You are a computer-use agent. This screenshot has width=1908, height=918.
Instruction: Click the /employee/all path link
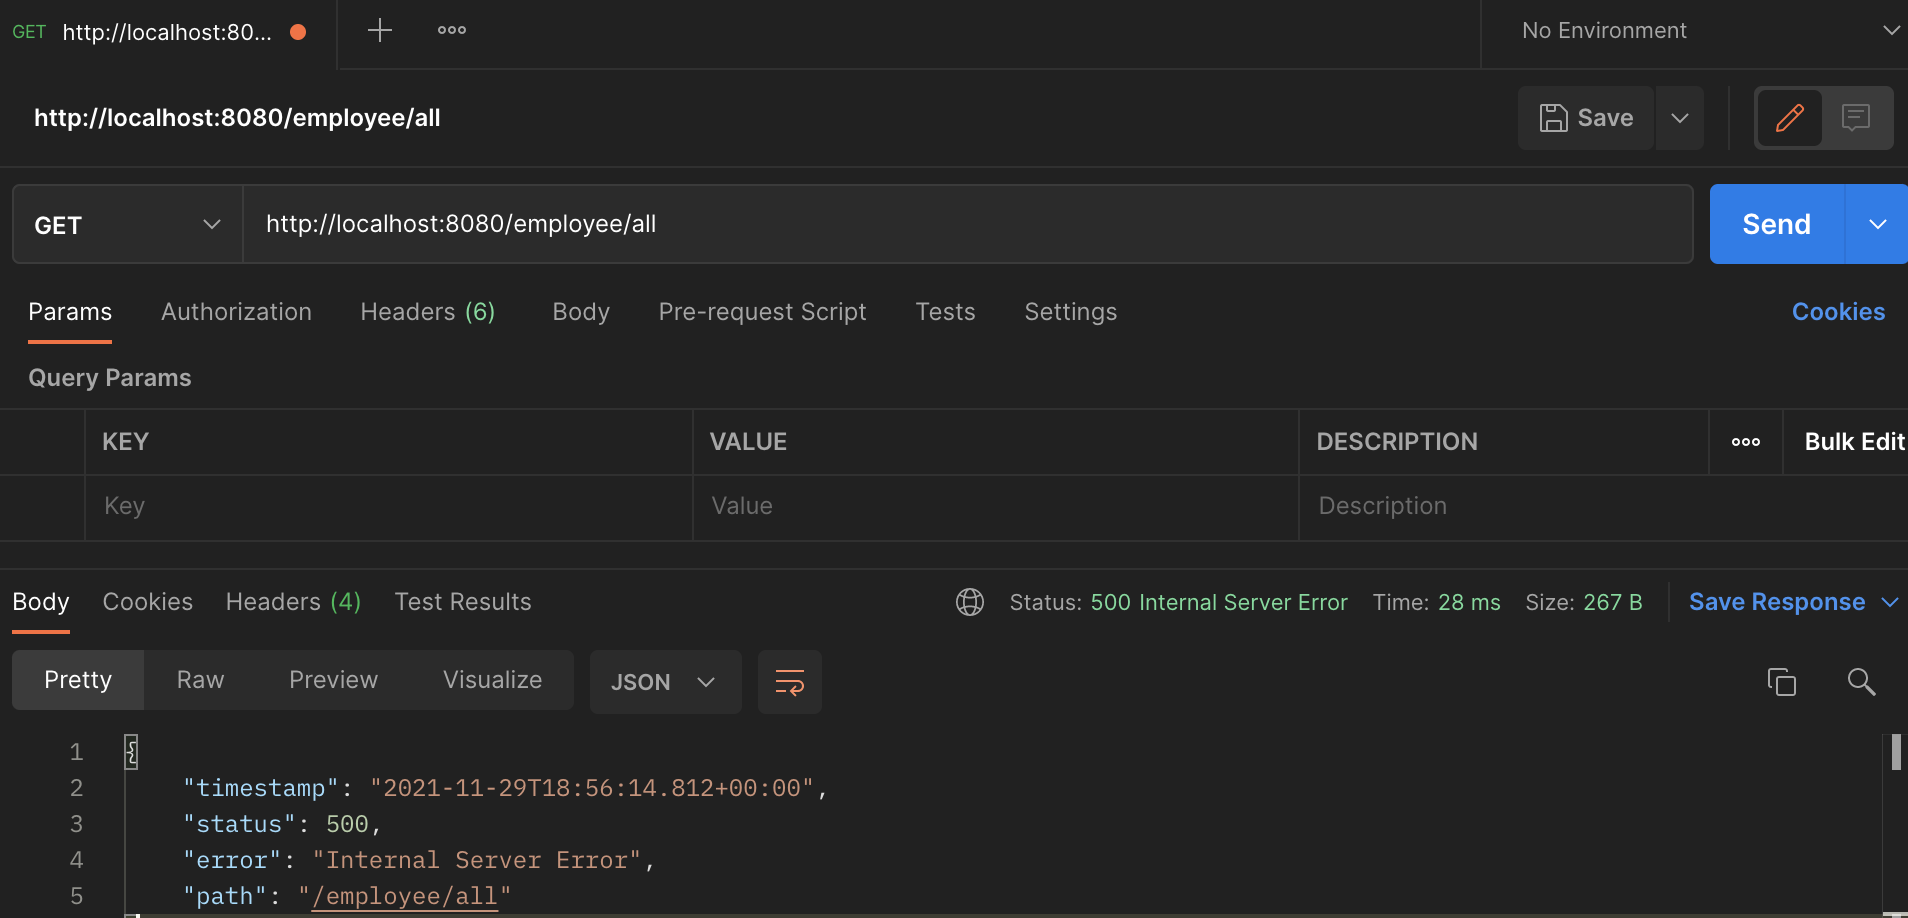405,896
